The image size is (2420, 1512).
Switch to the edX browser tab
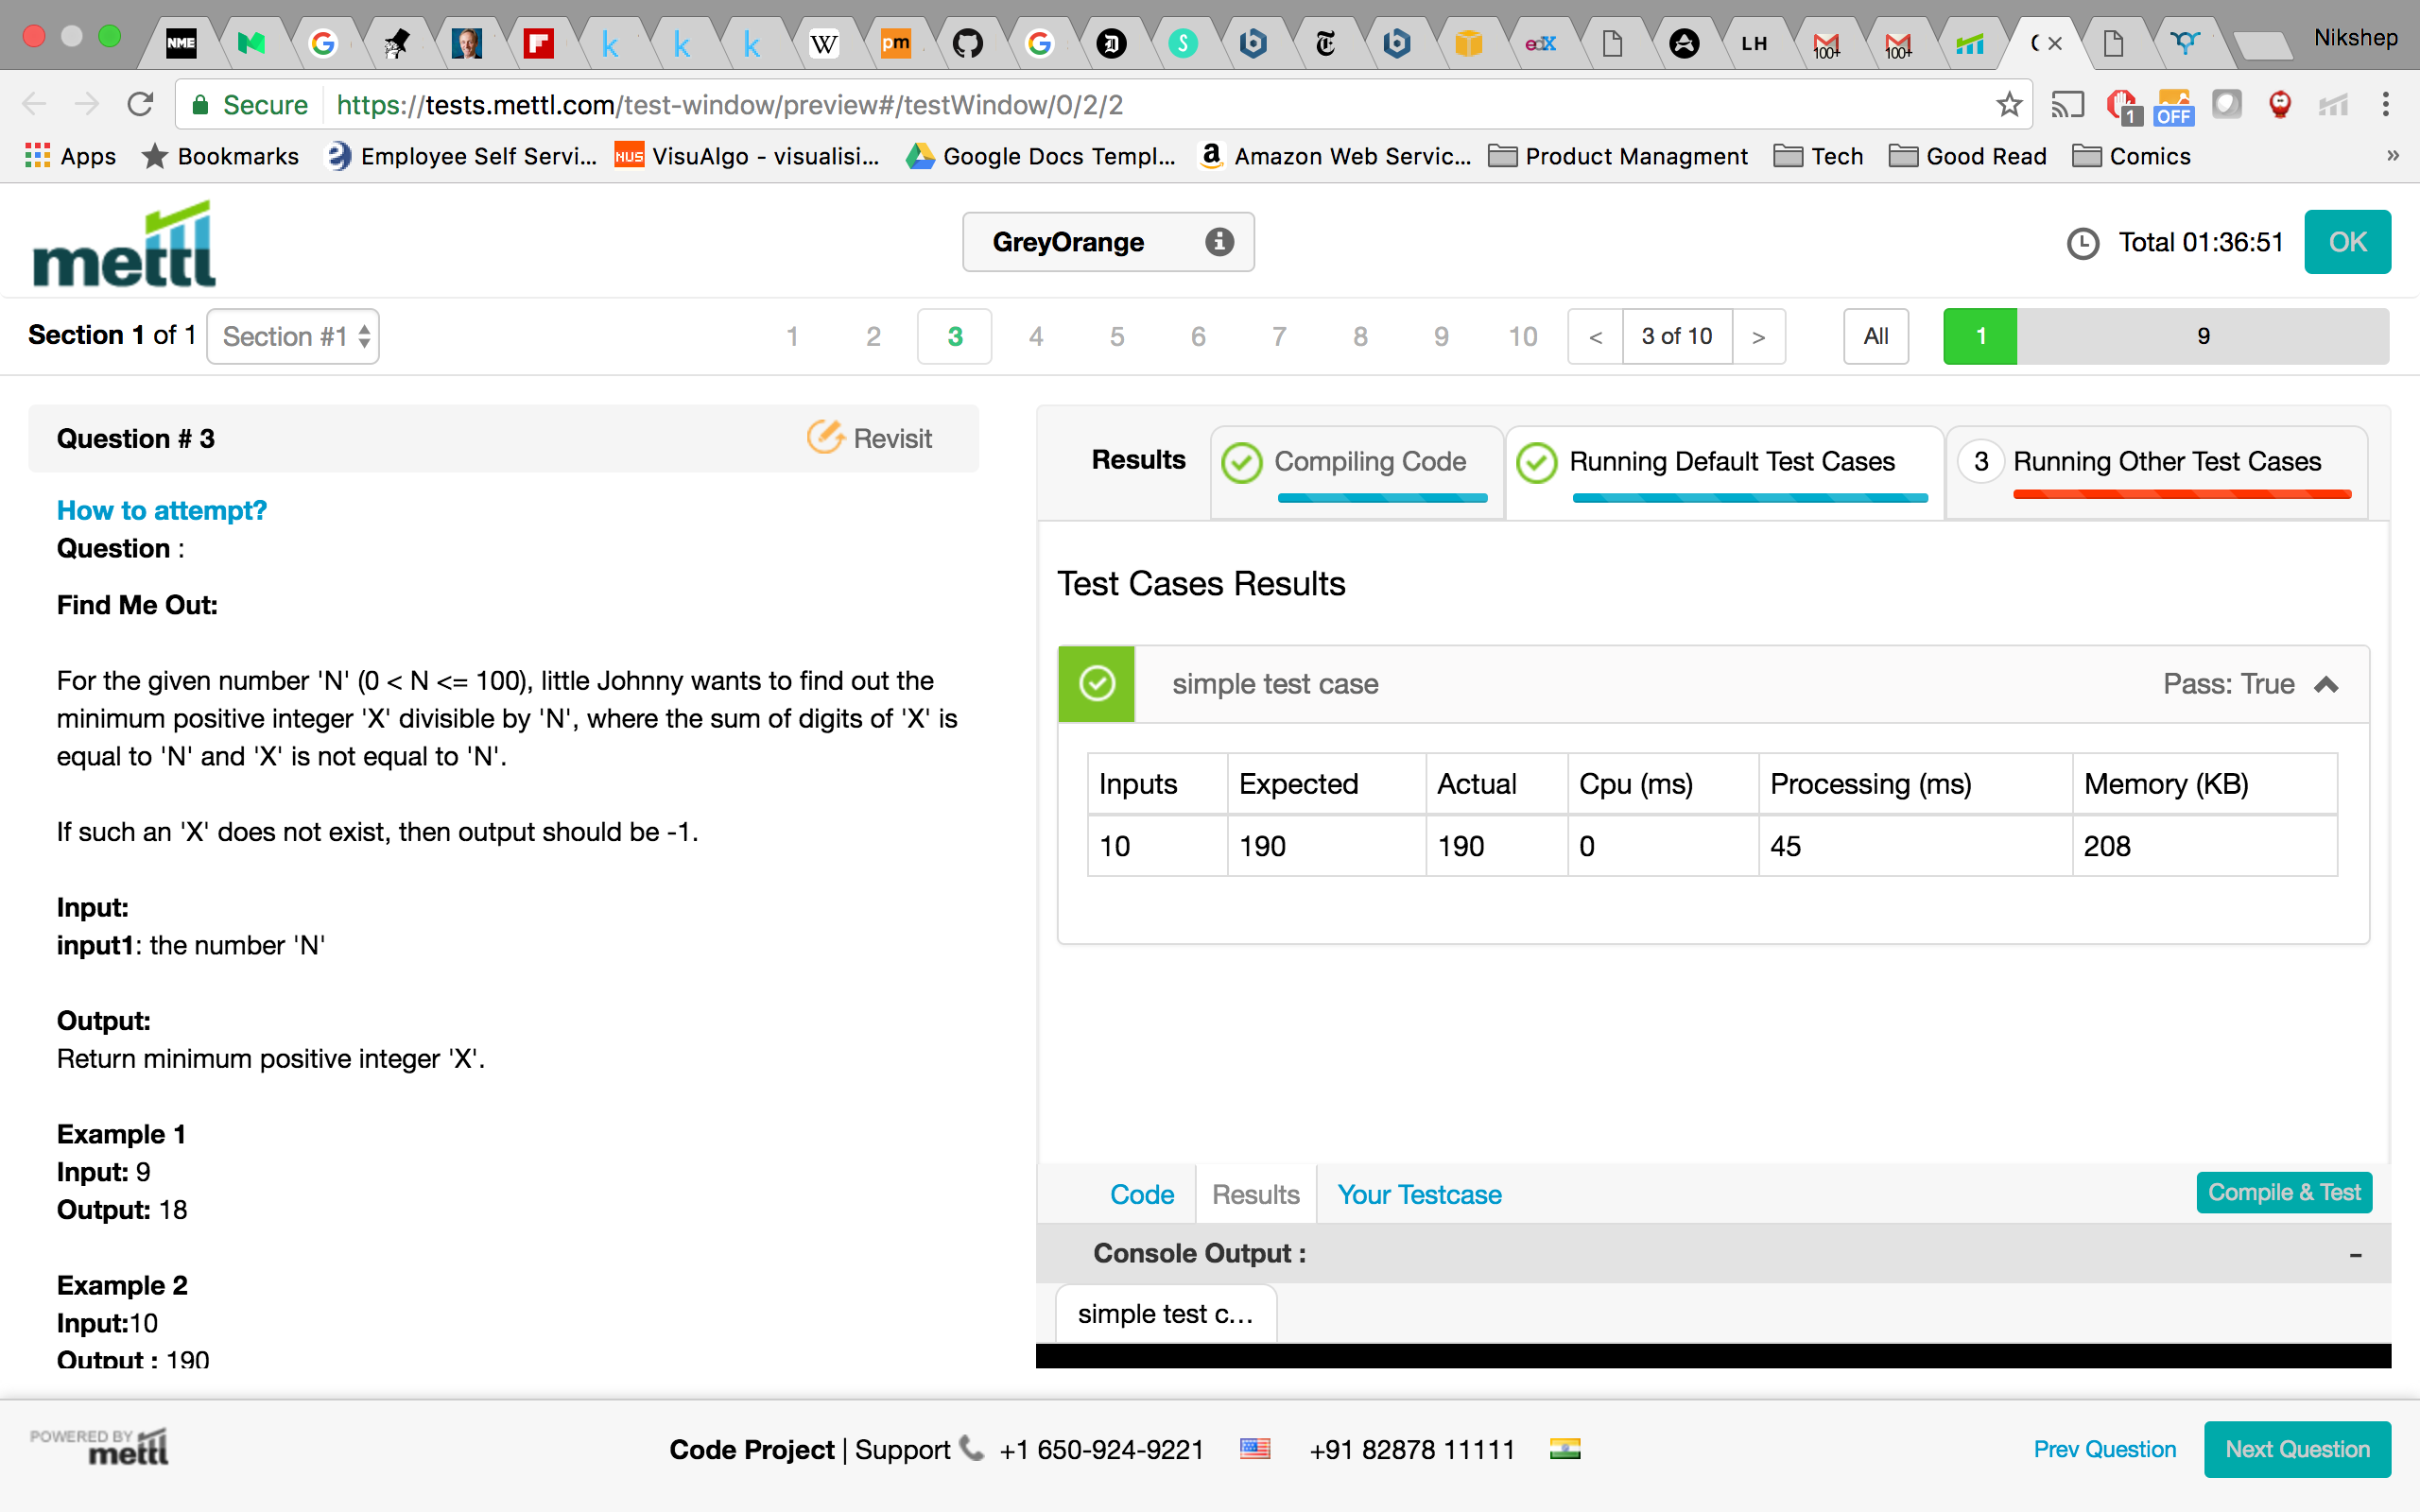1540,43
